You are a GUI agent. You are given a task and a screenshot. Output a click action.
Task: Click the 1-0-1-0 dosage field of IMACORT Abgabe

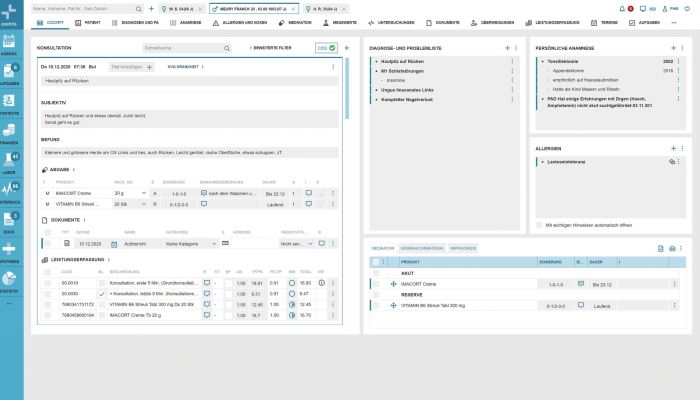[x=179, y=193]
